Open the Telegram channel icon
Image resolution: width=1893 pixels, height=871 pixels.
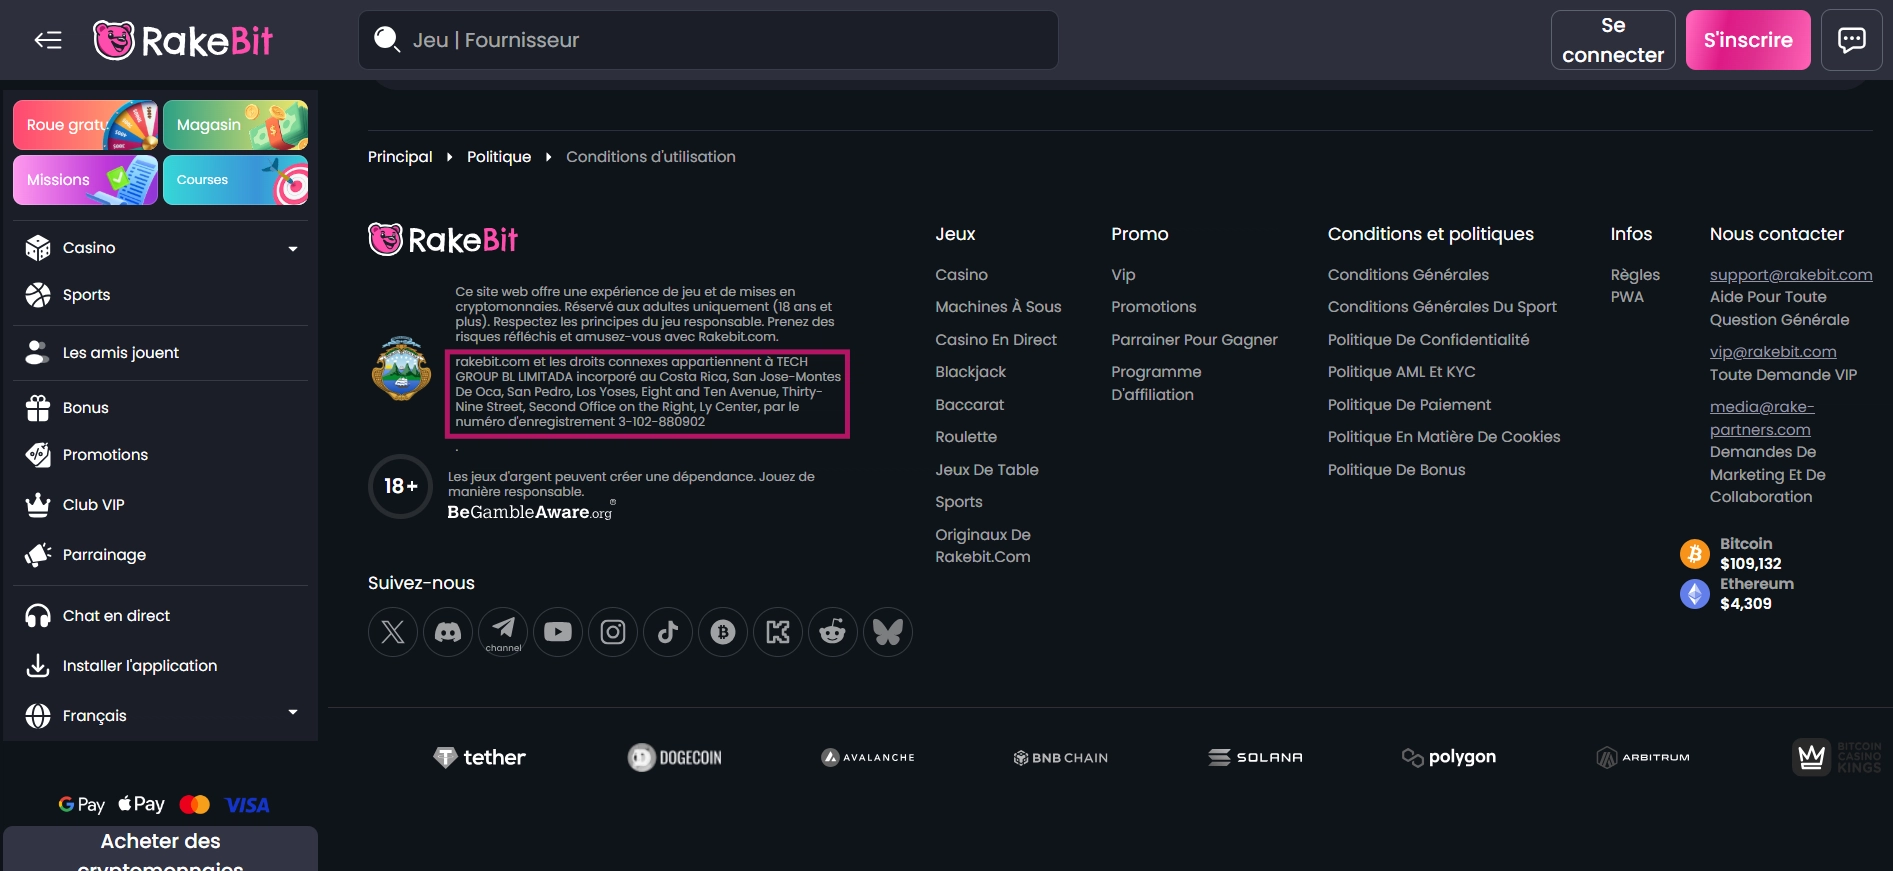[x=503, y=632]
